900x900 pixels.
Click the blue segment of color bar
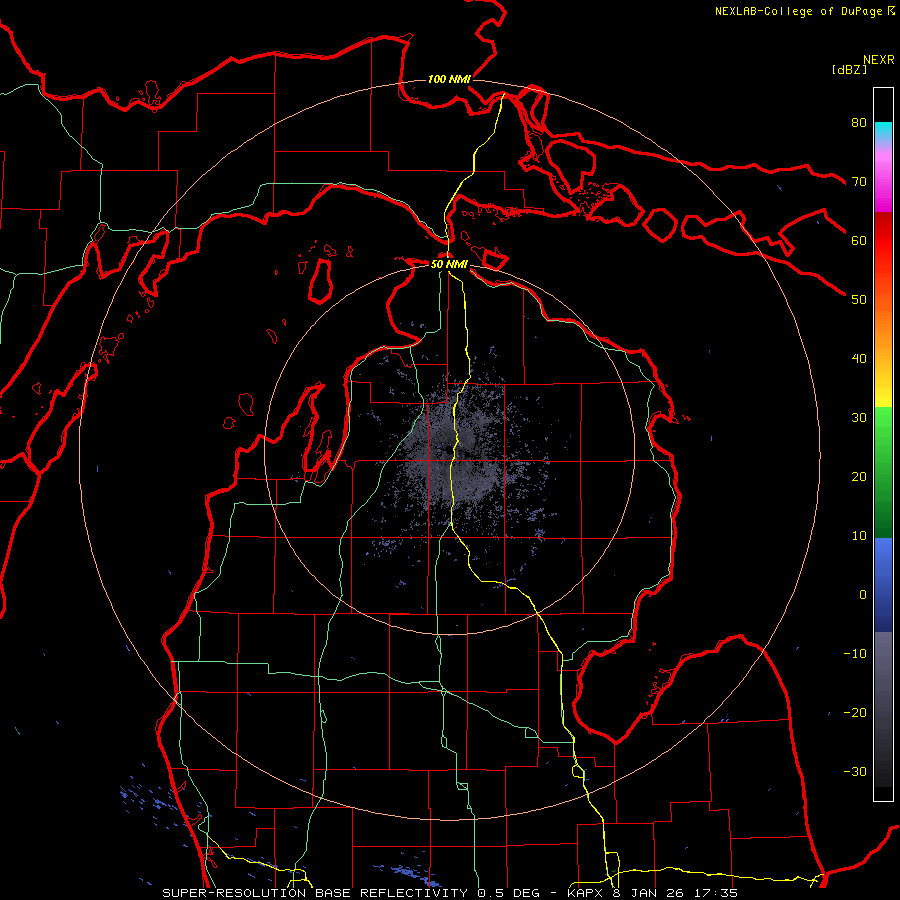click(x=883, y=584)
